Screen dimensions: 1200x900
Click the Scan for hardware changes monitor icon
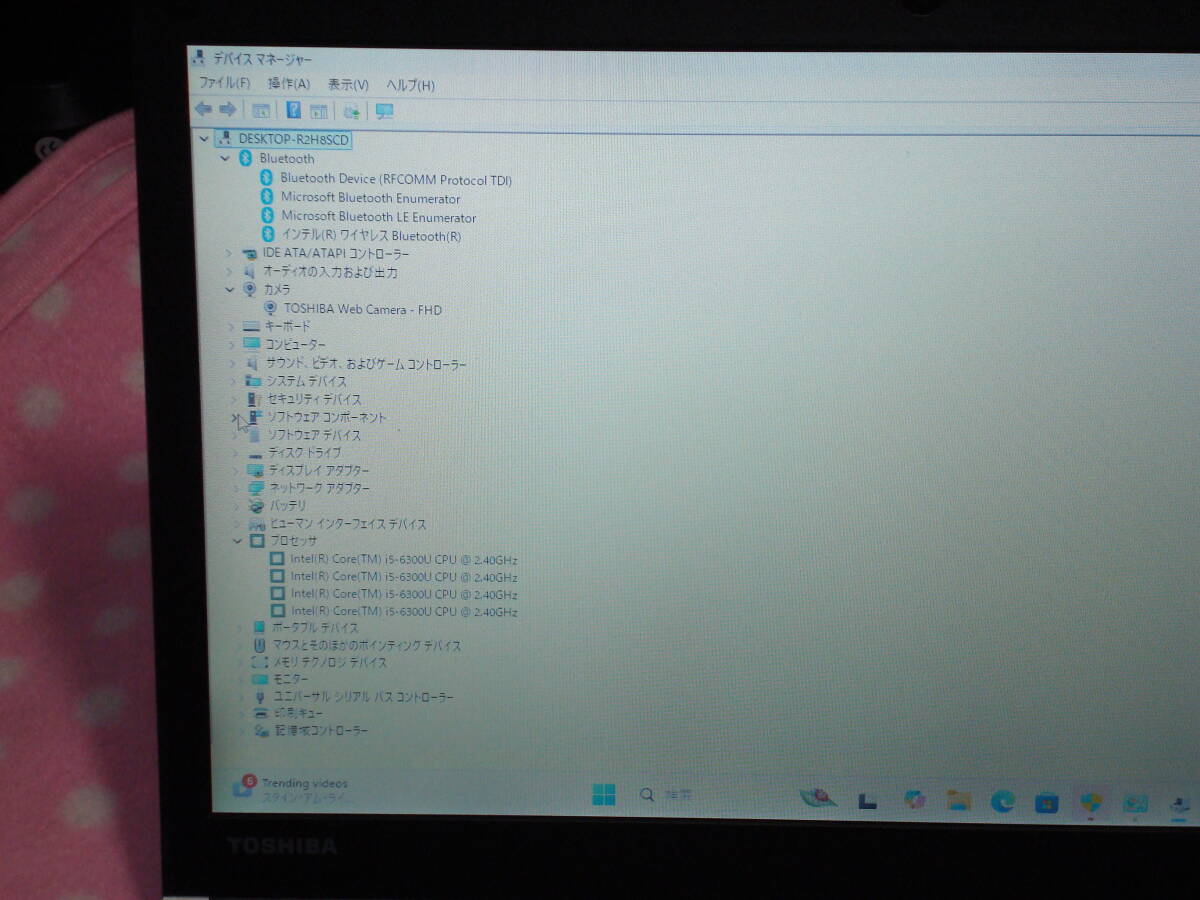click(385, 111)
